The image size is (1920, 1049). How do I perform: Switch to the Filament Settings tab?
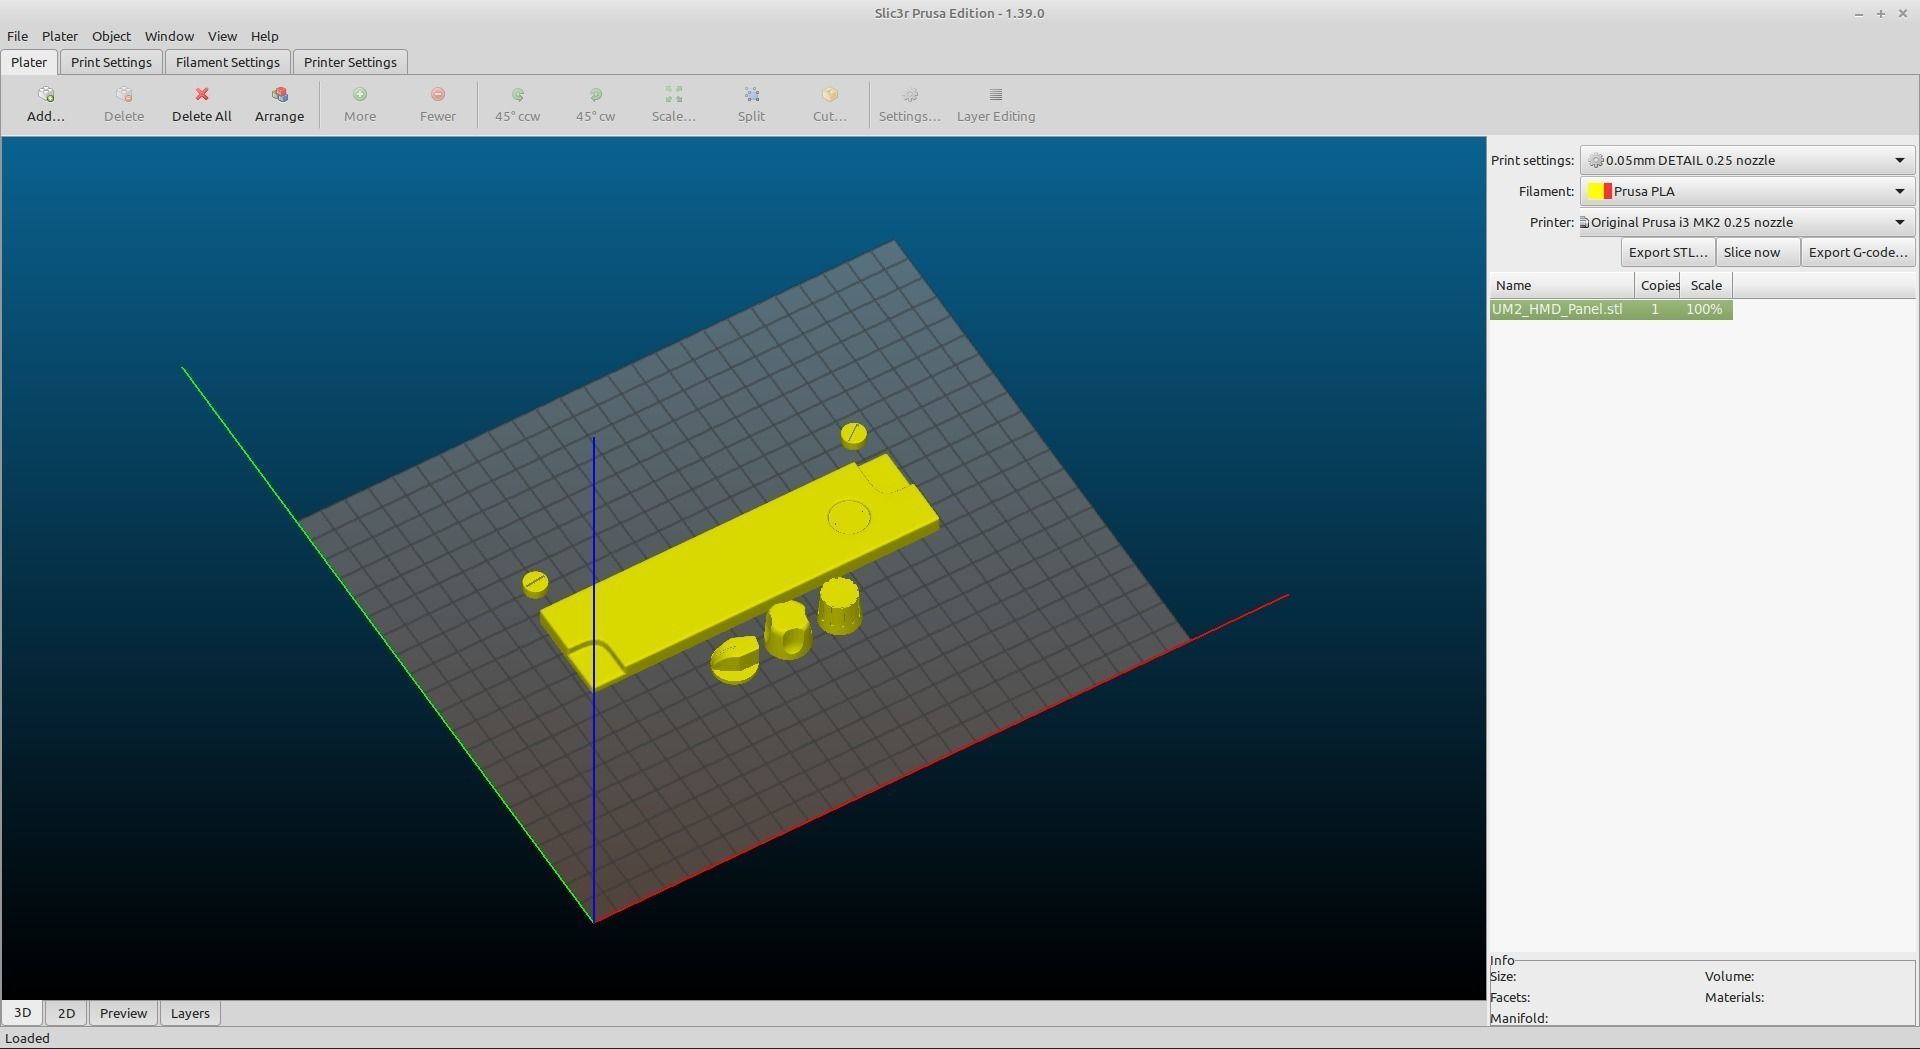pyautogui.click(x=227, y=62)
